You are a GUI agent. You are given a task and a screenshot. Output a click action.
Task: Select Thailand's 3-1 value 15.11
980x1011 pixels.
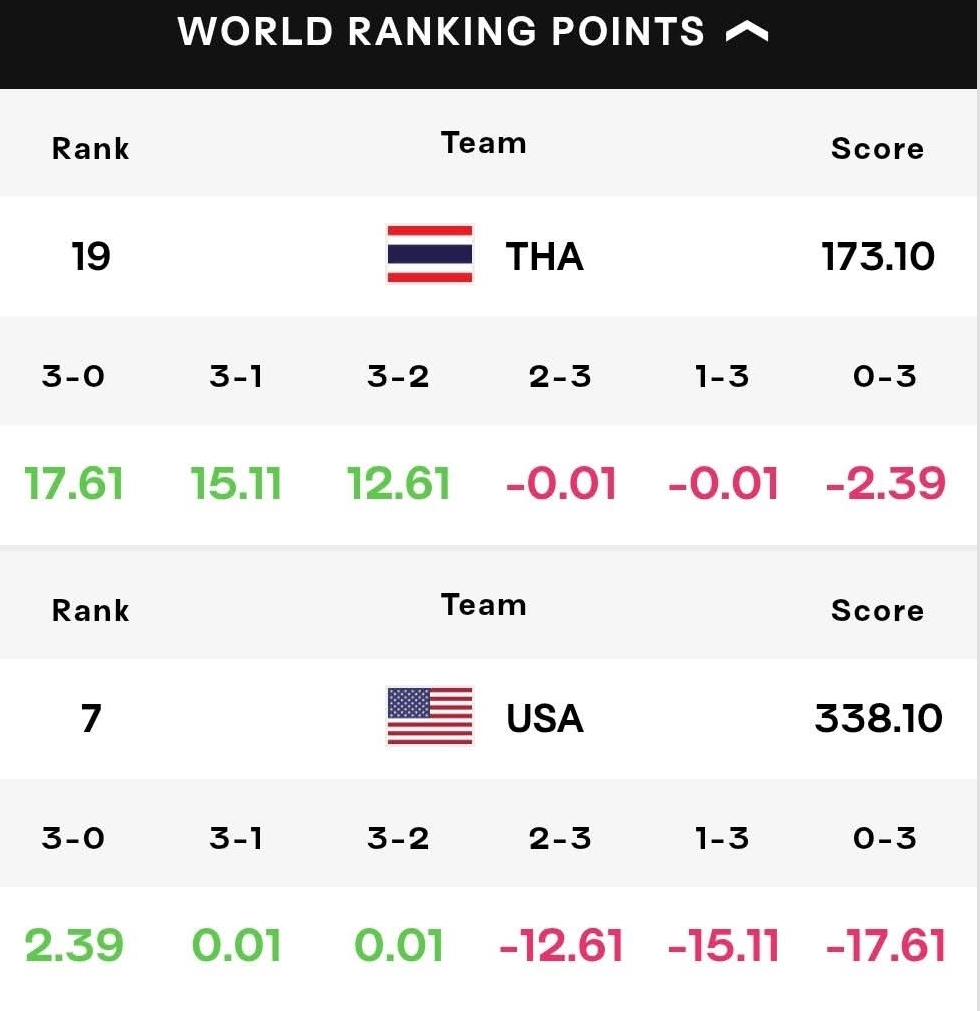(x=236, y=484)
